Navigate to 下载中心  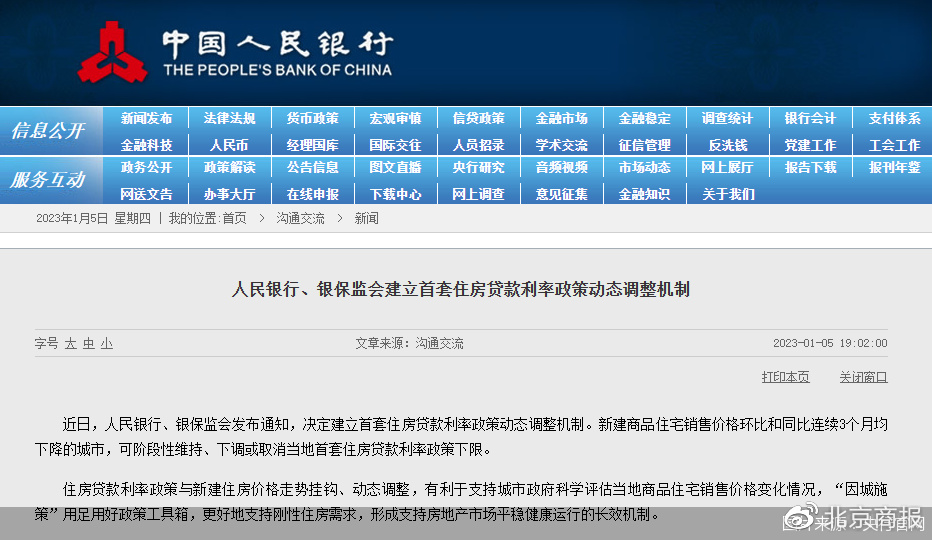395,194
